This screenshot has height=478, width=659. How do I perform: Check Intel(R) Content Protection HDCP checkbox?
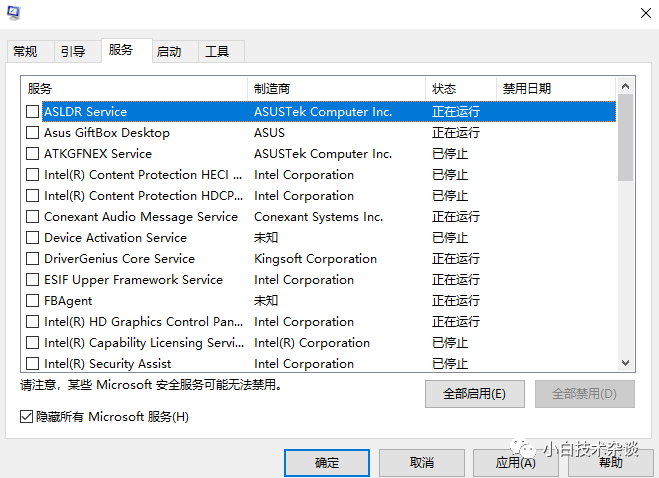pyautogui.click(x=32, y=195)
